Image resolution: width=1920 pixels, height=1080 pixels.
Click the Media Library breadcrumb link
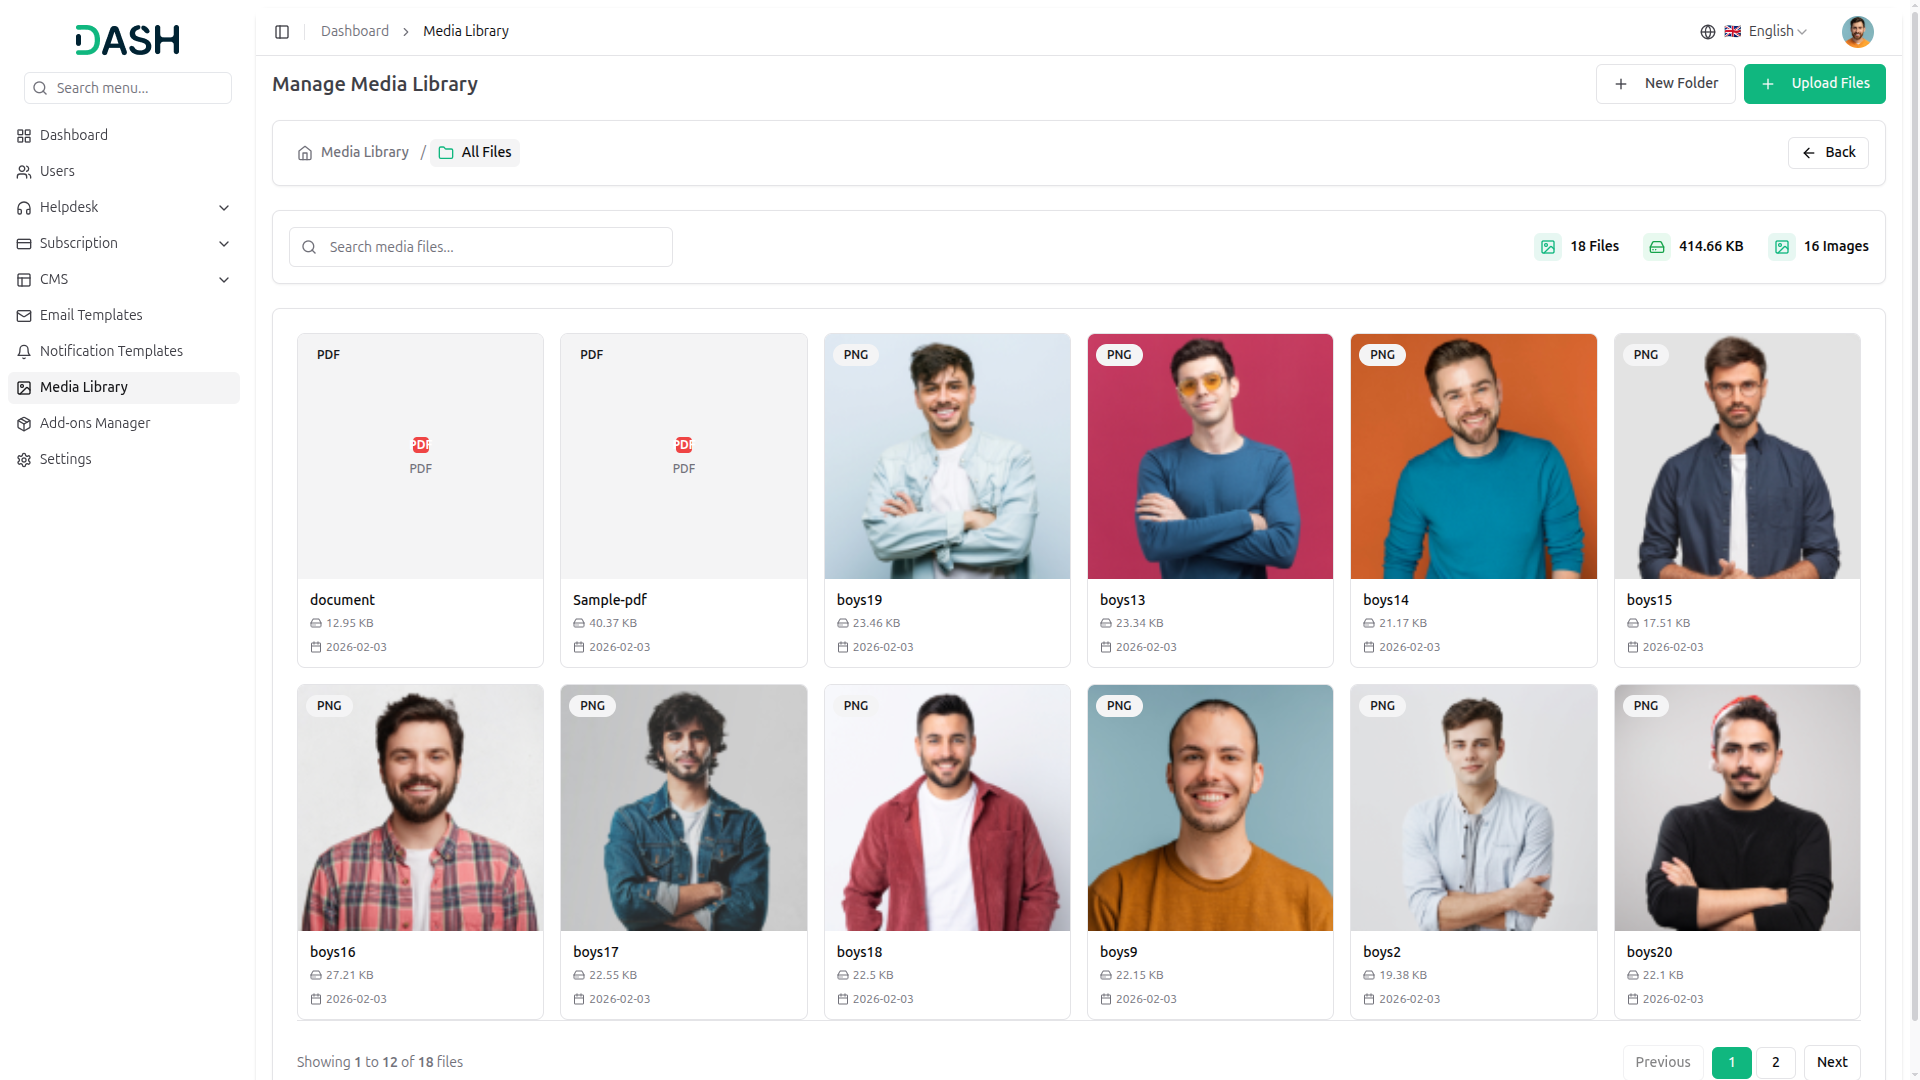click(365, 153)
